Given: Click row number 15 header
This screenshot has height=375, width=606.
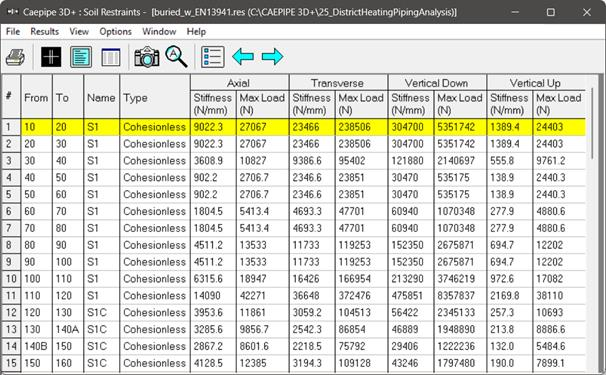Looking at the screenshot, I should pyautogui.click(x=11, y=363).
